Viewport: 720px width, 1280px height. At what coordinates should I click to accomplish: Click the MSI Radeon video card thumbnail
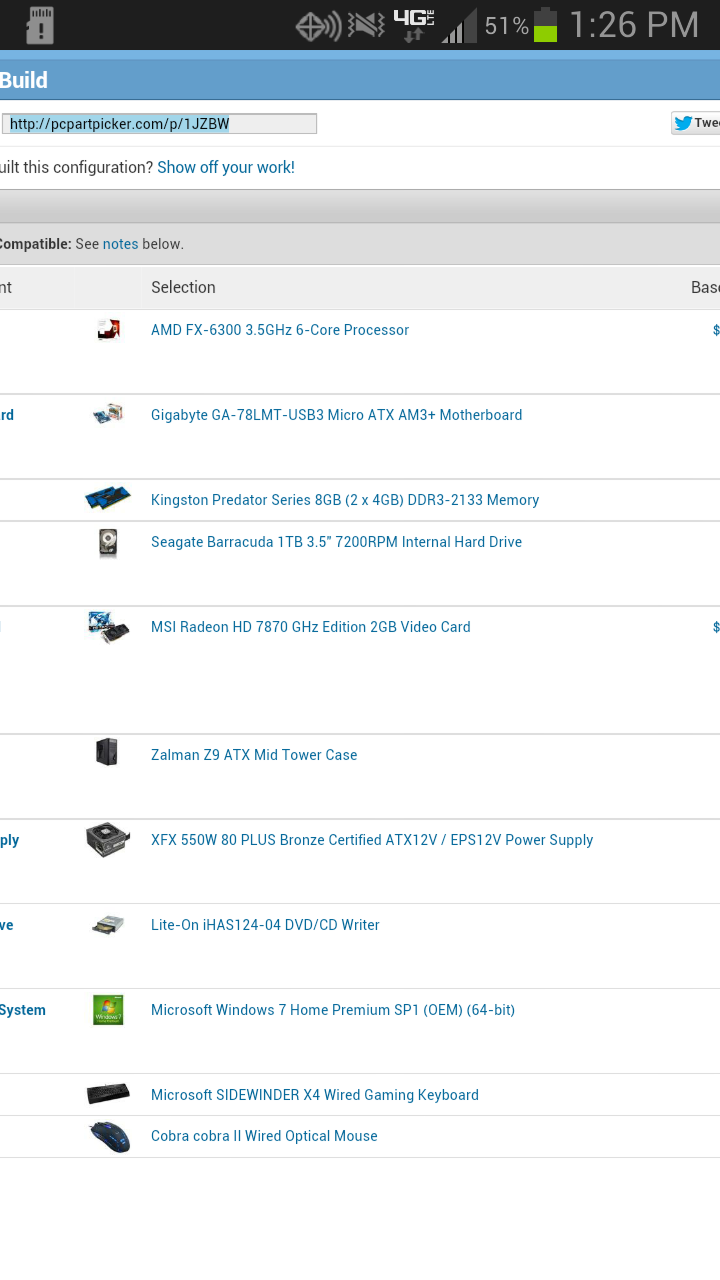tap(108, 627)
